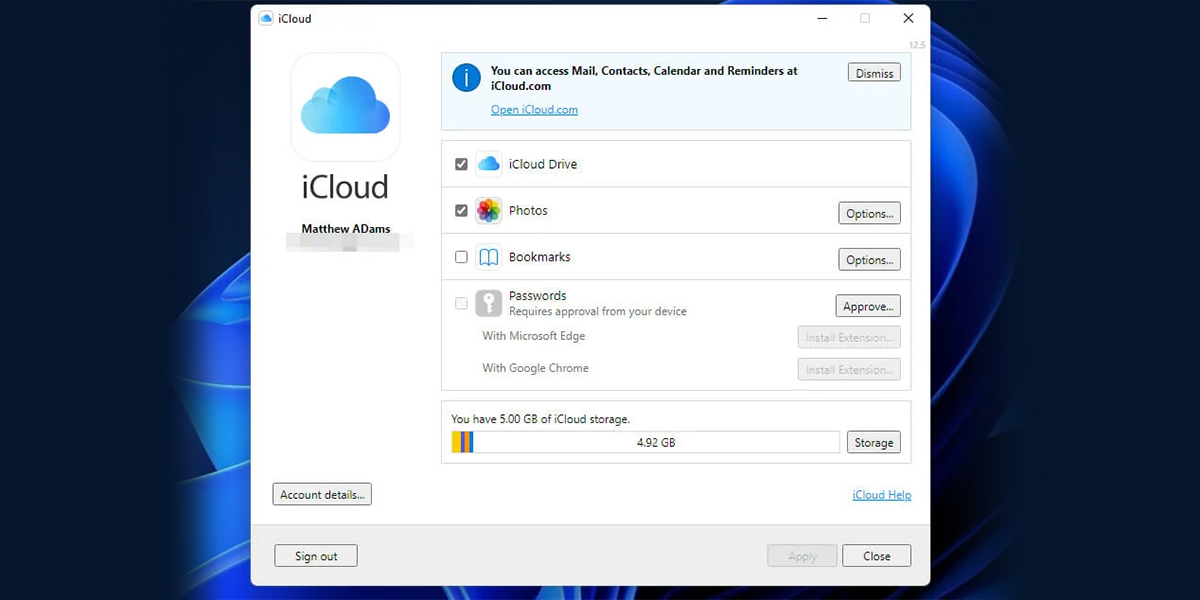Click the iCloud Drive cloud icon
1200x600 pixels.
[x=488, y=163]
